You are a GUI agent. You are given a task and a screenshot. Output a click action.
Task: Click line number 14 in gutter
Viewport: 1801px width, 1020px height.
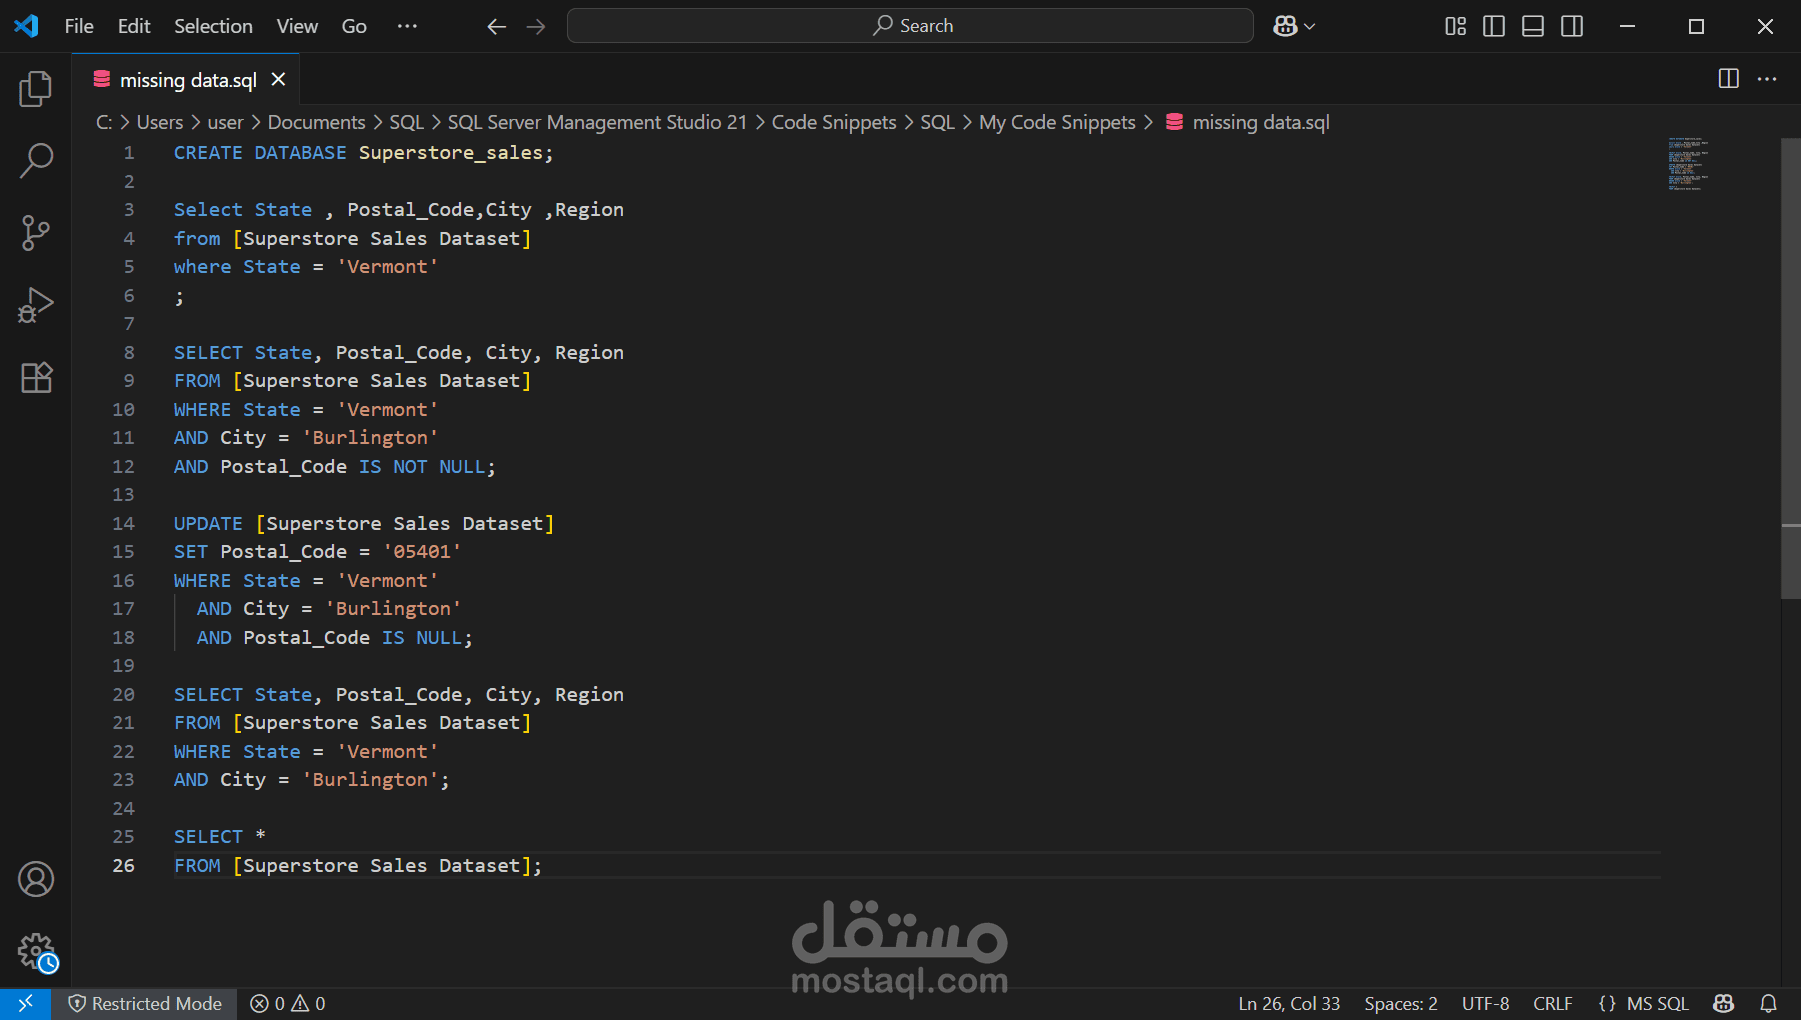(123, 523)
